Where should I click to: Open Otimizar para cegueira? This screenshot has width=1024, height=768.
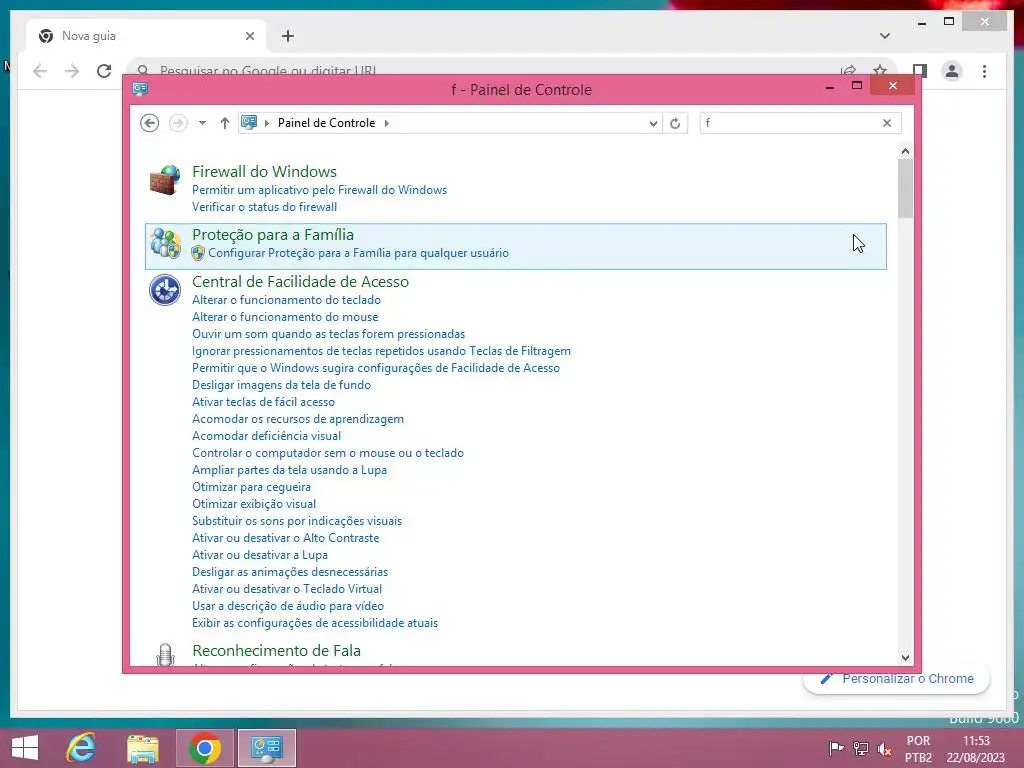coord(251,487)
